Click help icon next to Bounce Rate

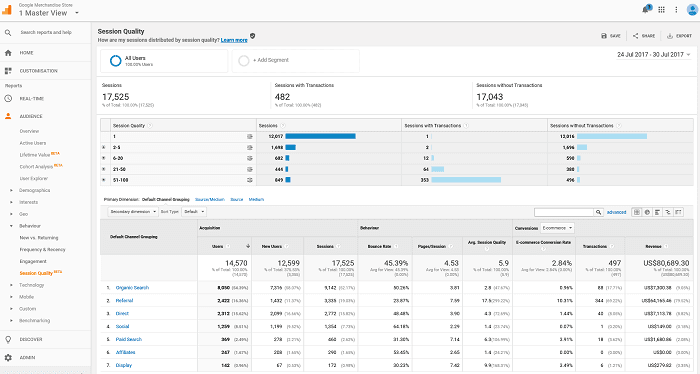[396, 246]
